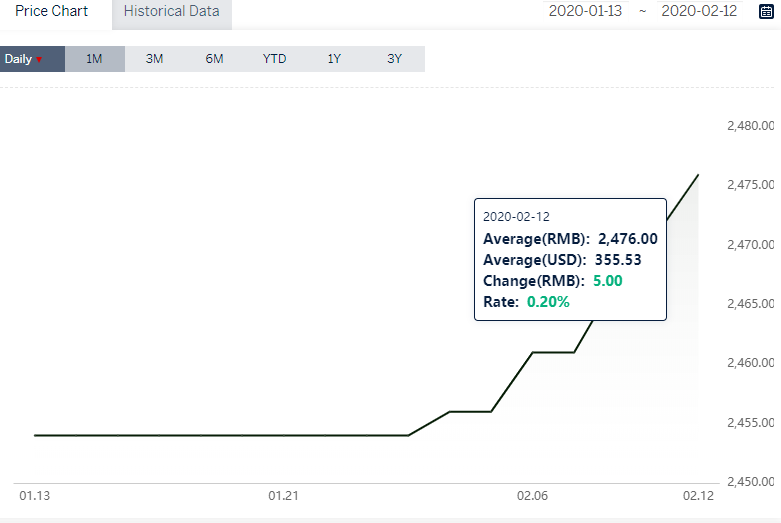Select the 6M time range
This screenshot has width=781, height=523.
(214, 59)
